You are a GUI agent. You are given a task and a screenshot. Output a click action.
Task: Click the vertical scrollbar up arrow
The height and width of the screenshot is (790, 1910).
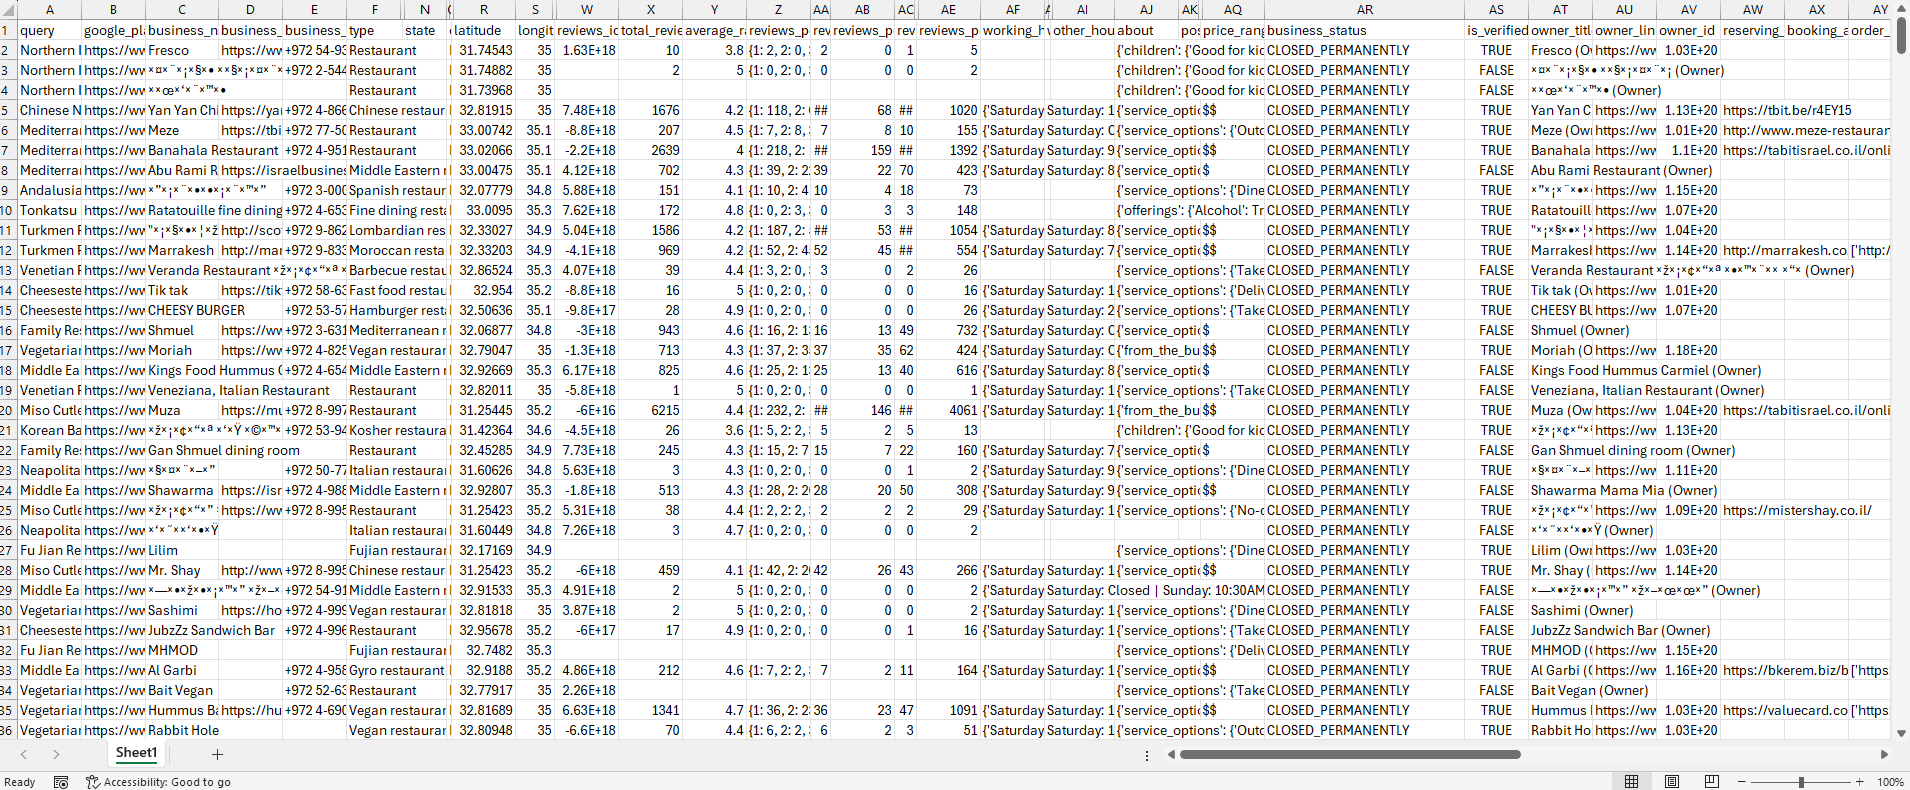click(x=1901, y=8)
